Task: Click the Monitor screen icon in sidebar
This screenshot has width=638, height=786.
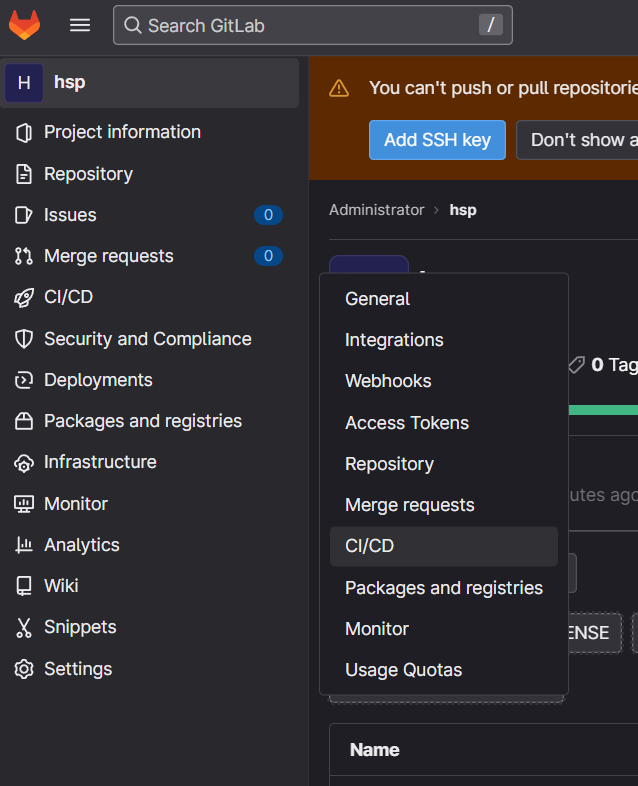Action: click(x=24, y=504)
